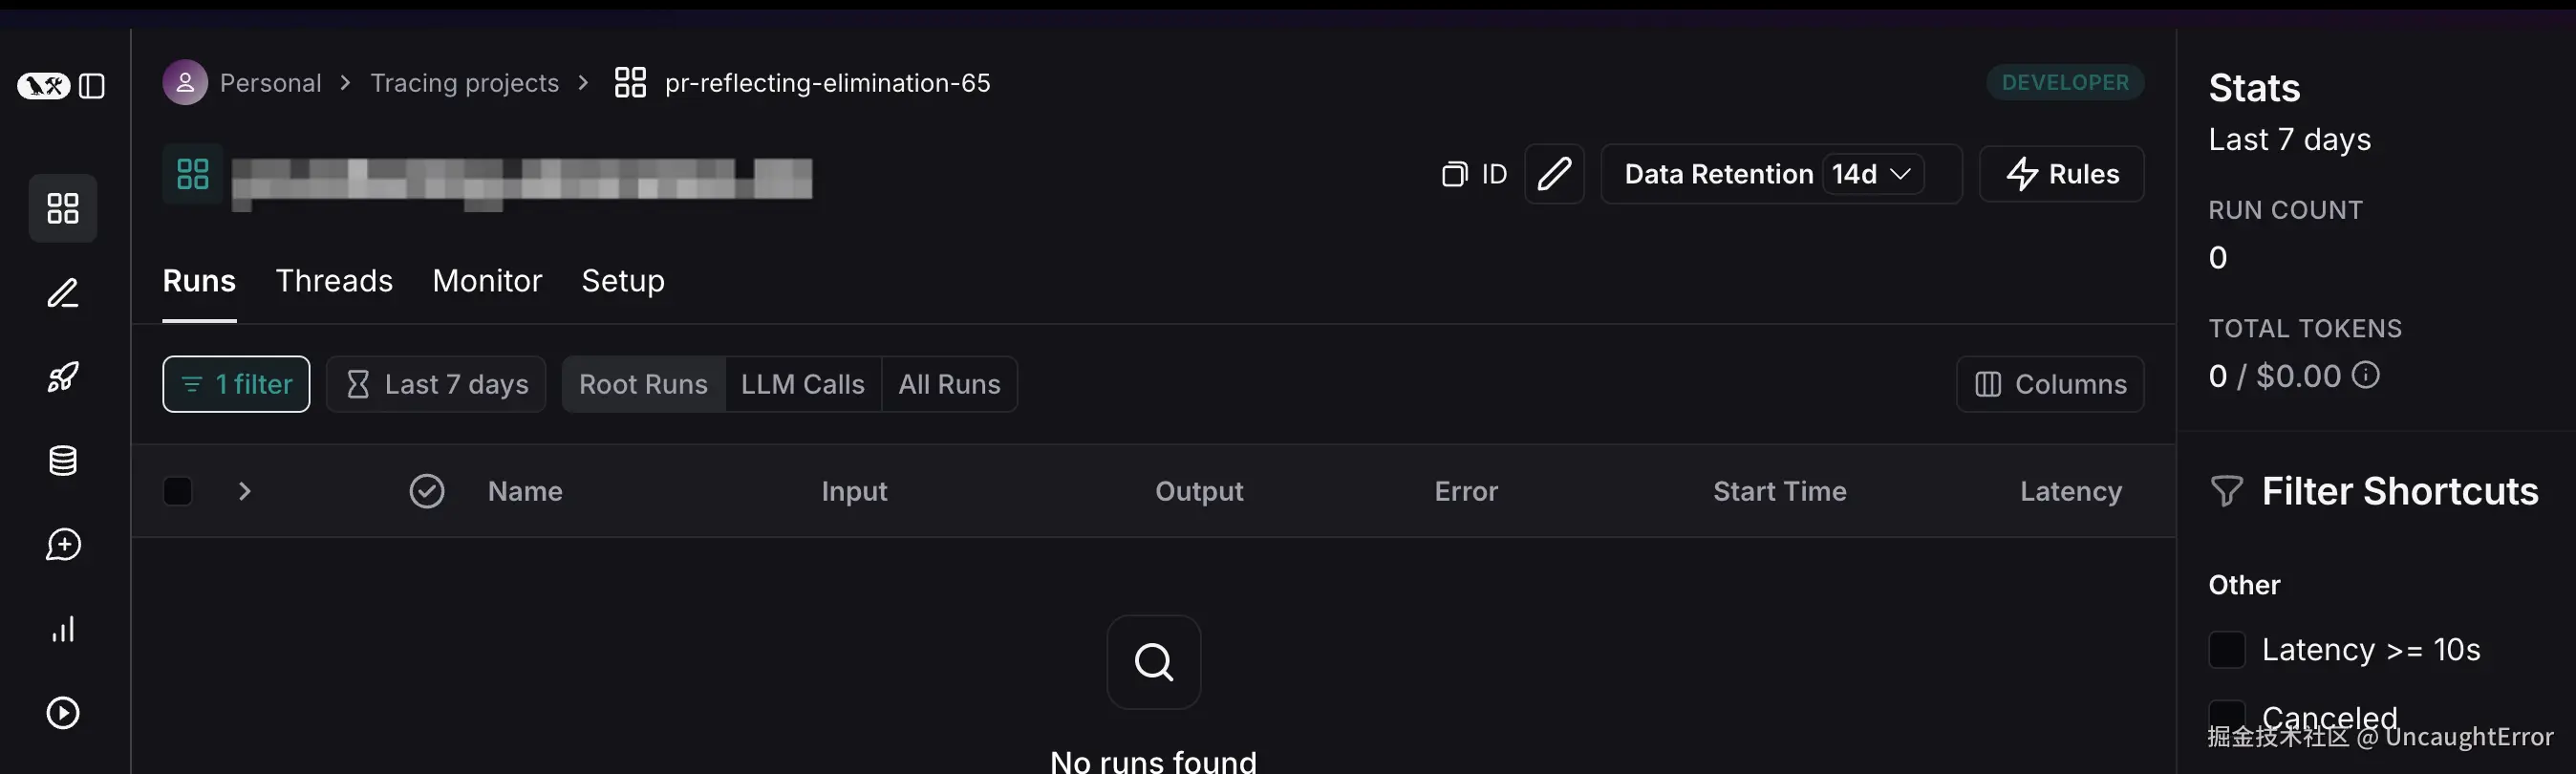Open the Data Retention 14d dropdown

[x=1872, y=174]
